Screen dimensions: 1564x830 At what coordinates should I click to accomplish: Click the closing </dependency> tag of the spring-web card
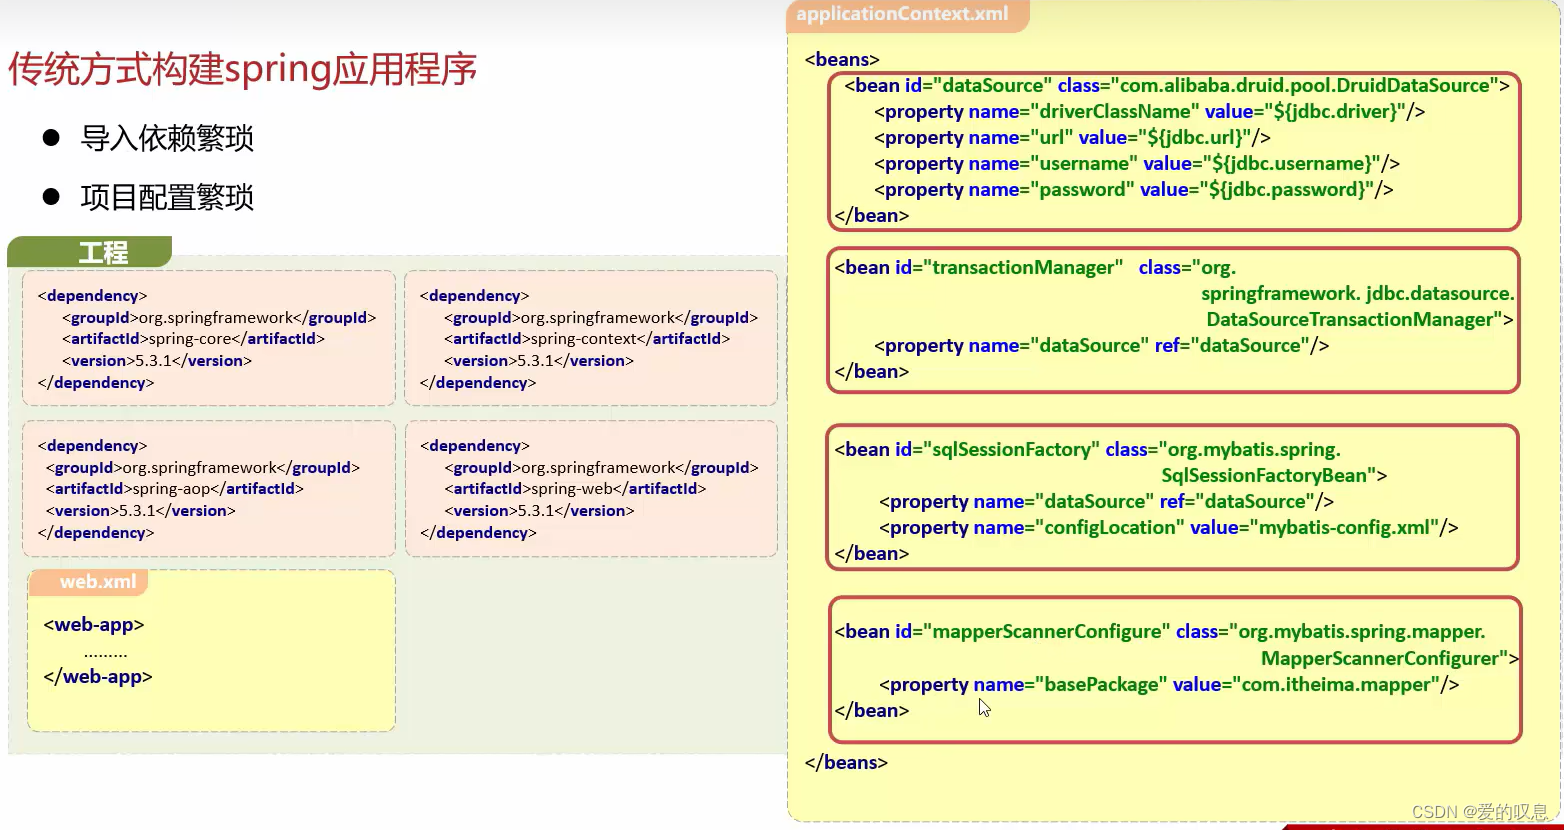pos(478,532)
